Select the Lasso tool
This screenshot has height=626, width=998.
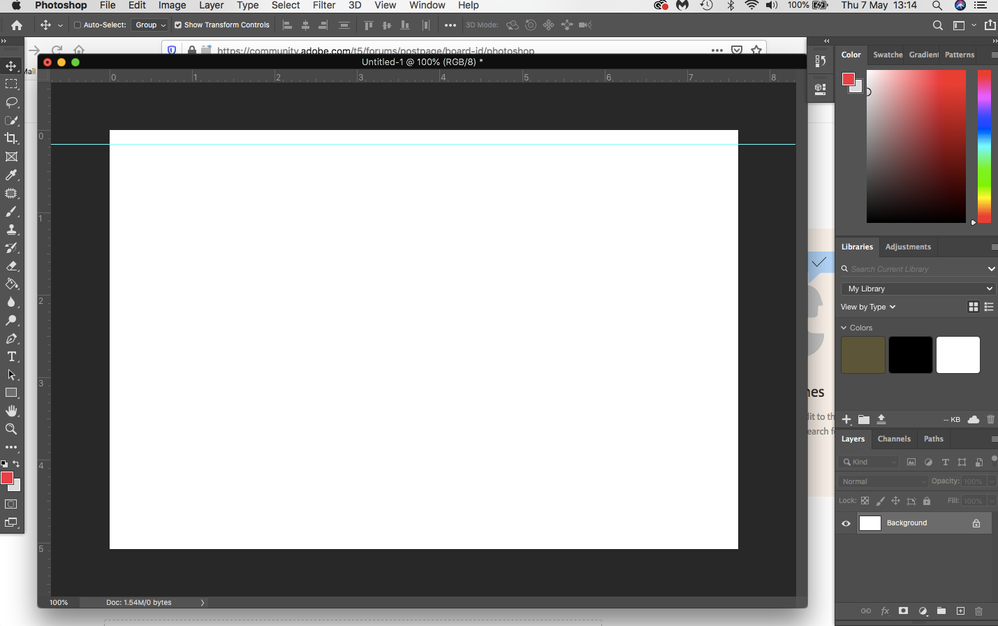tap(12, 102)
